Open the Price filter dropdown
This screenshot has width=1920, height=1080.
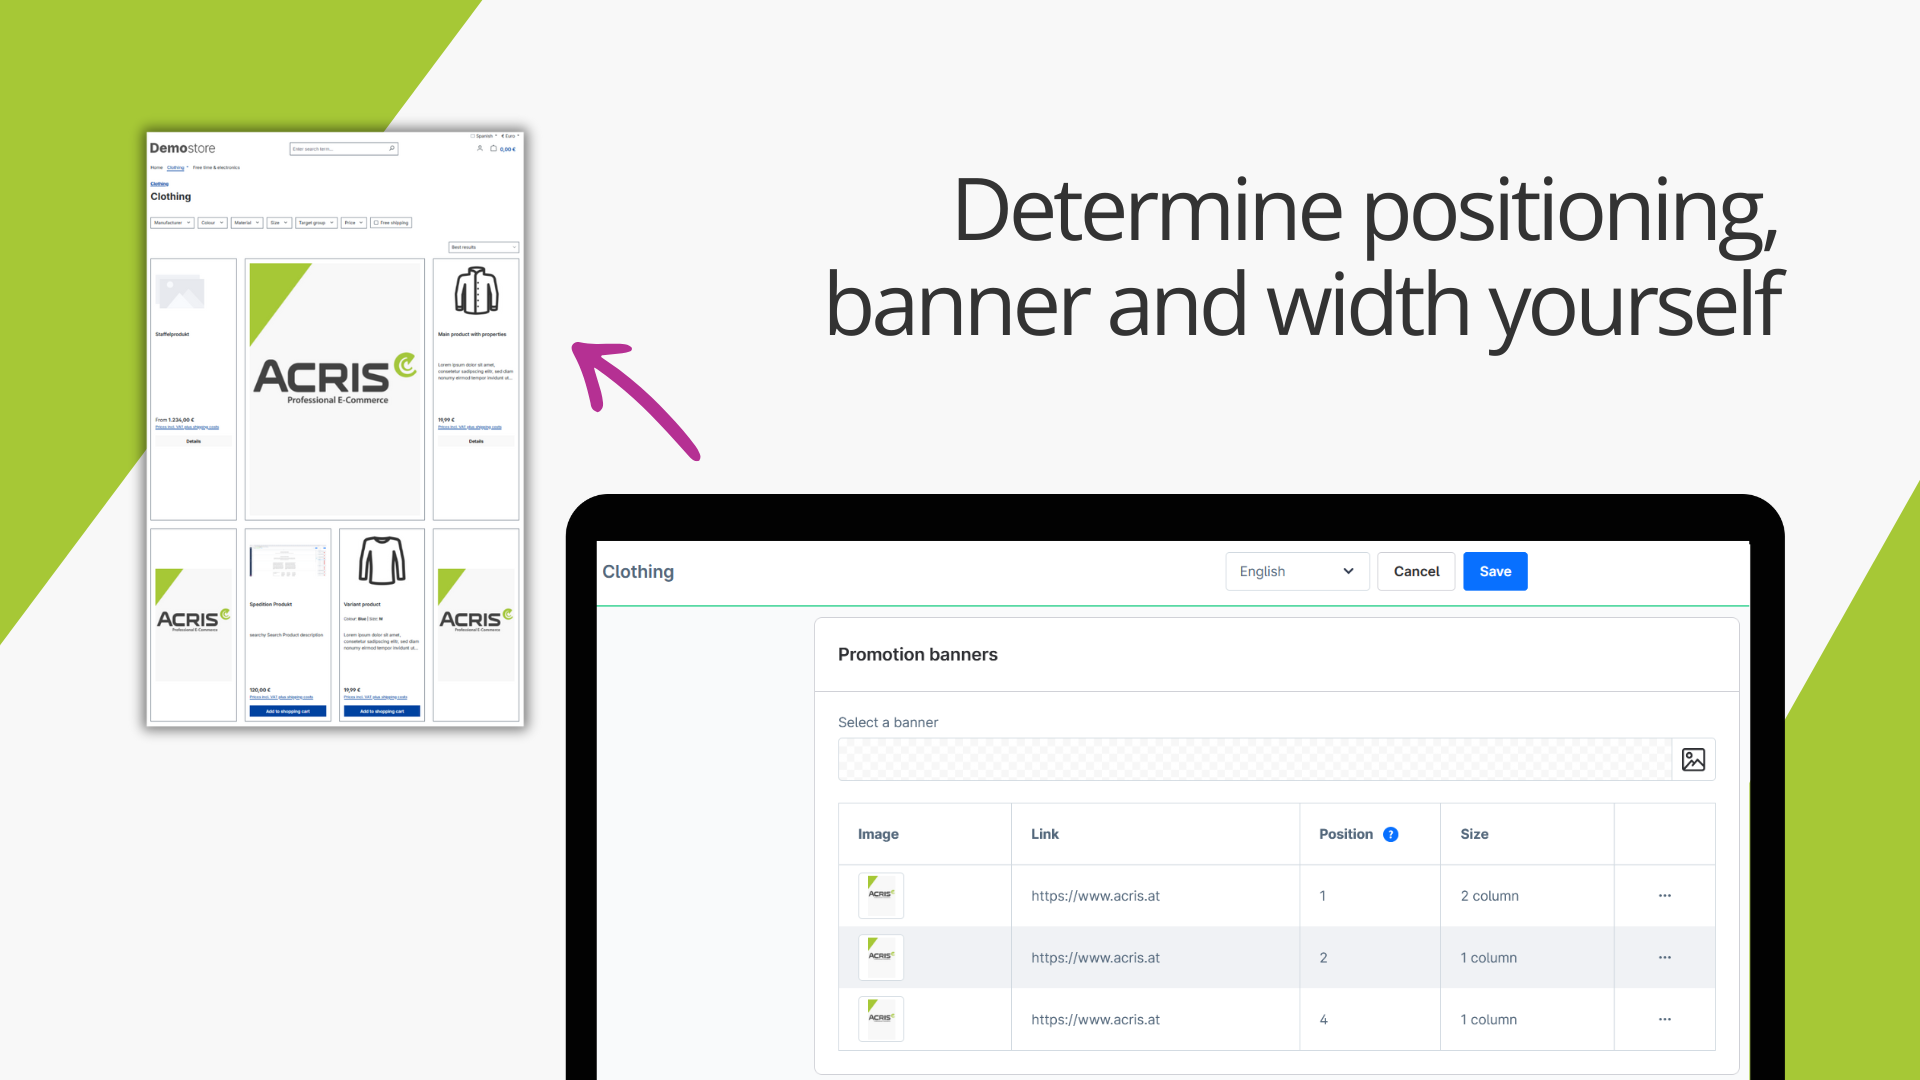click(353, 223)
